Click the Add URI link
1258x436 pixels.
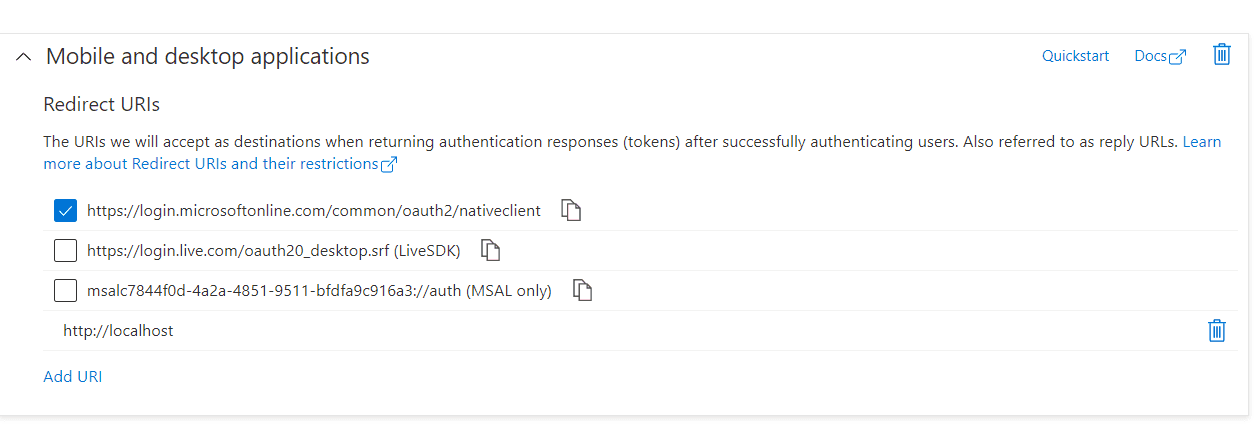tap(72, 377)
